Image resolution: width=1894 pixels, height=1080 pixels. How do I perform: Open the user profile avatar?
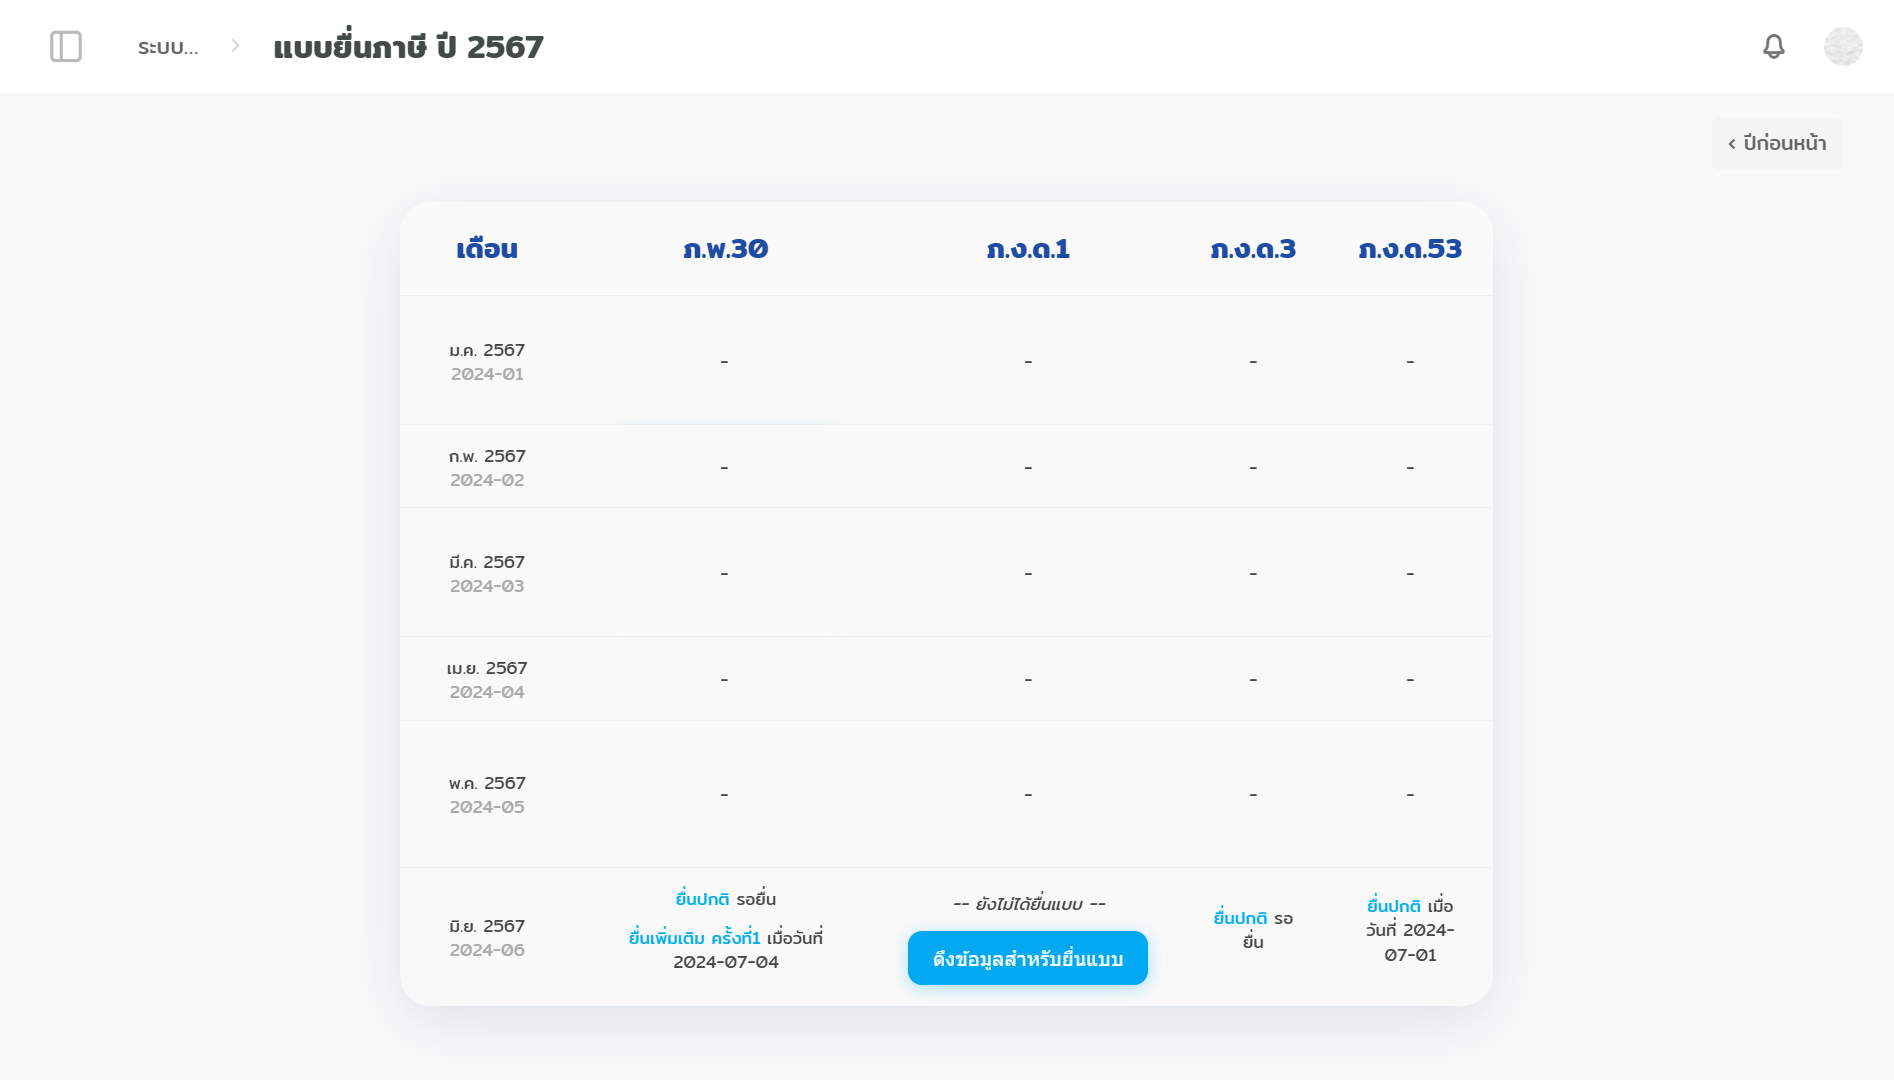tap(1842, 47)
